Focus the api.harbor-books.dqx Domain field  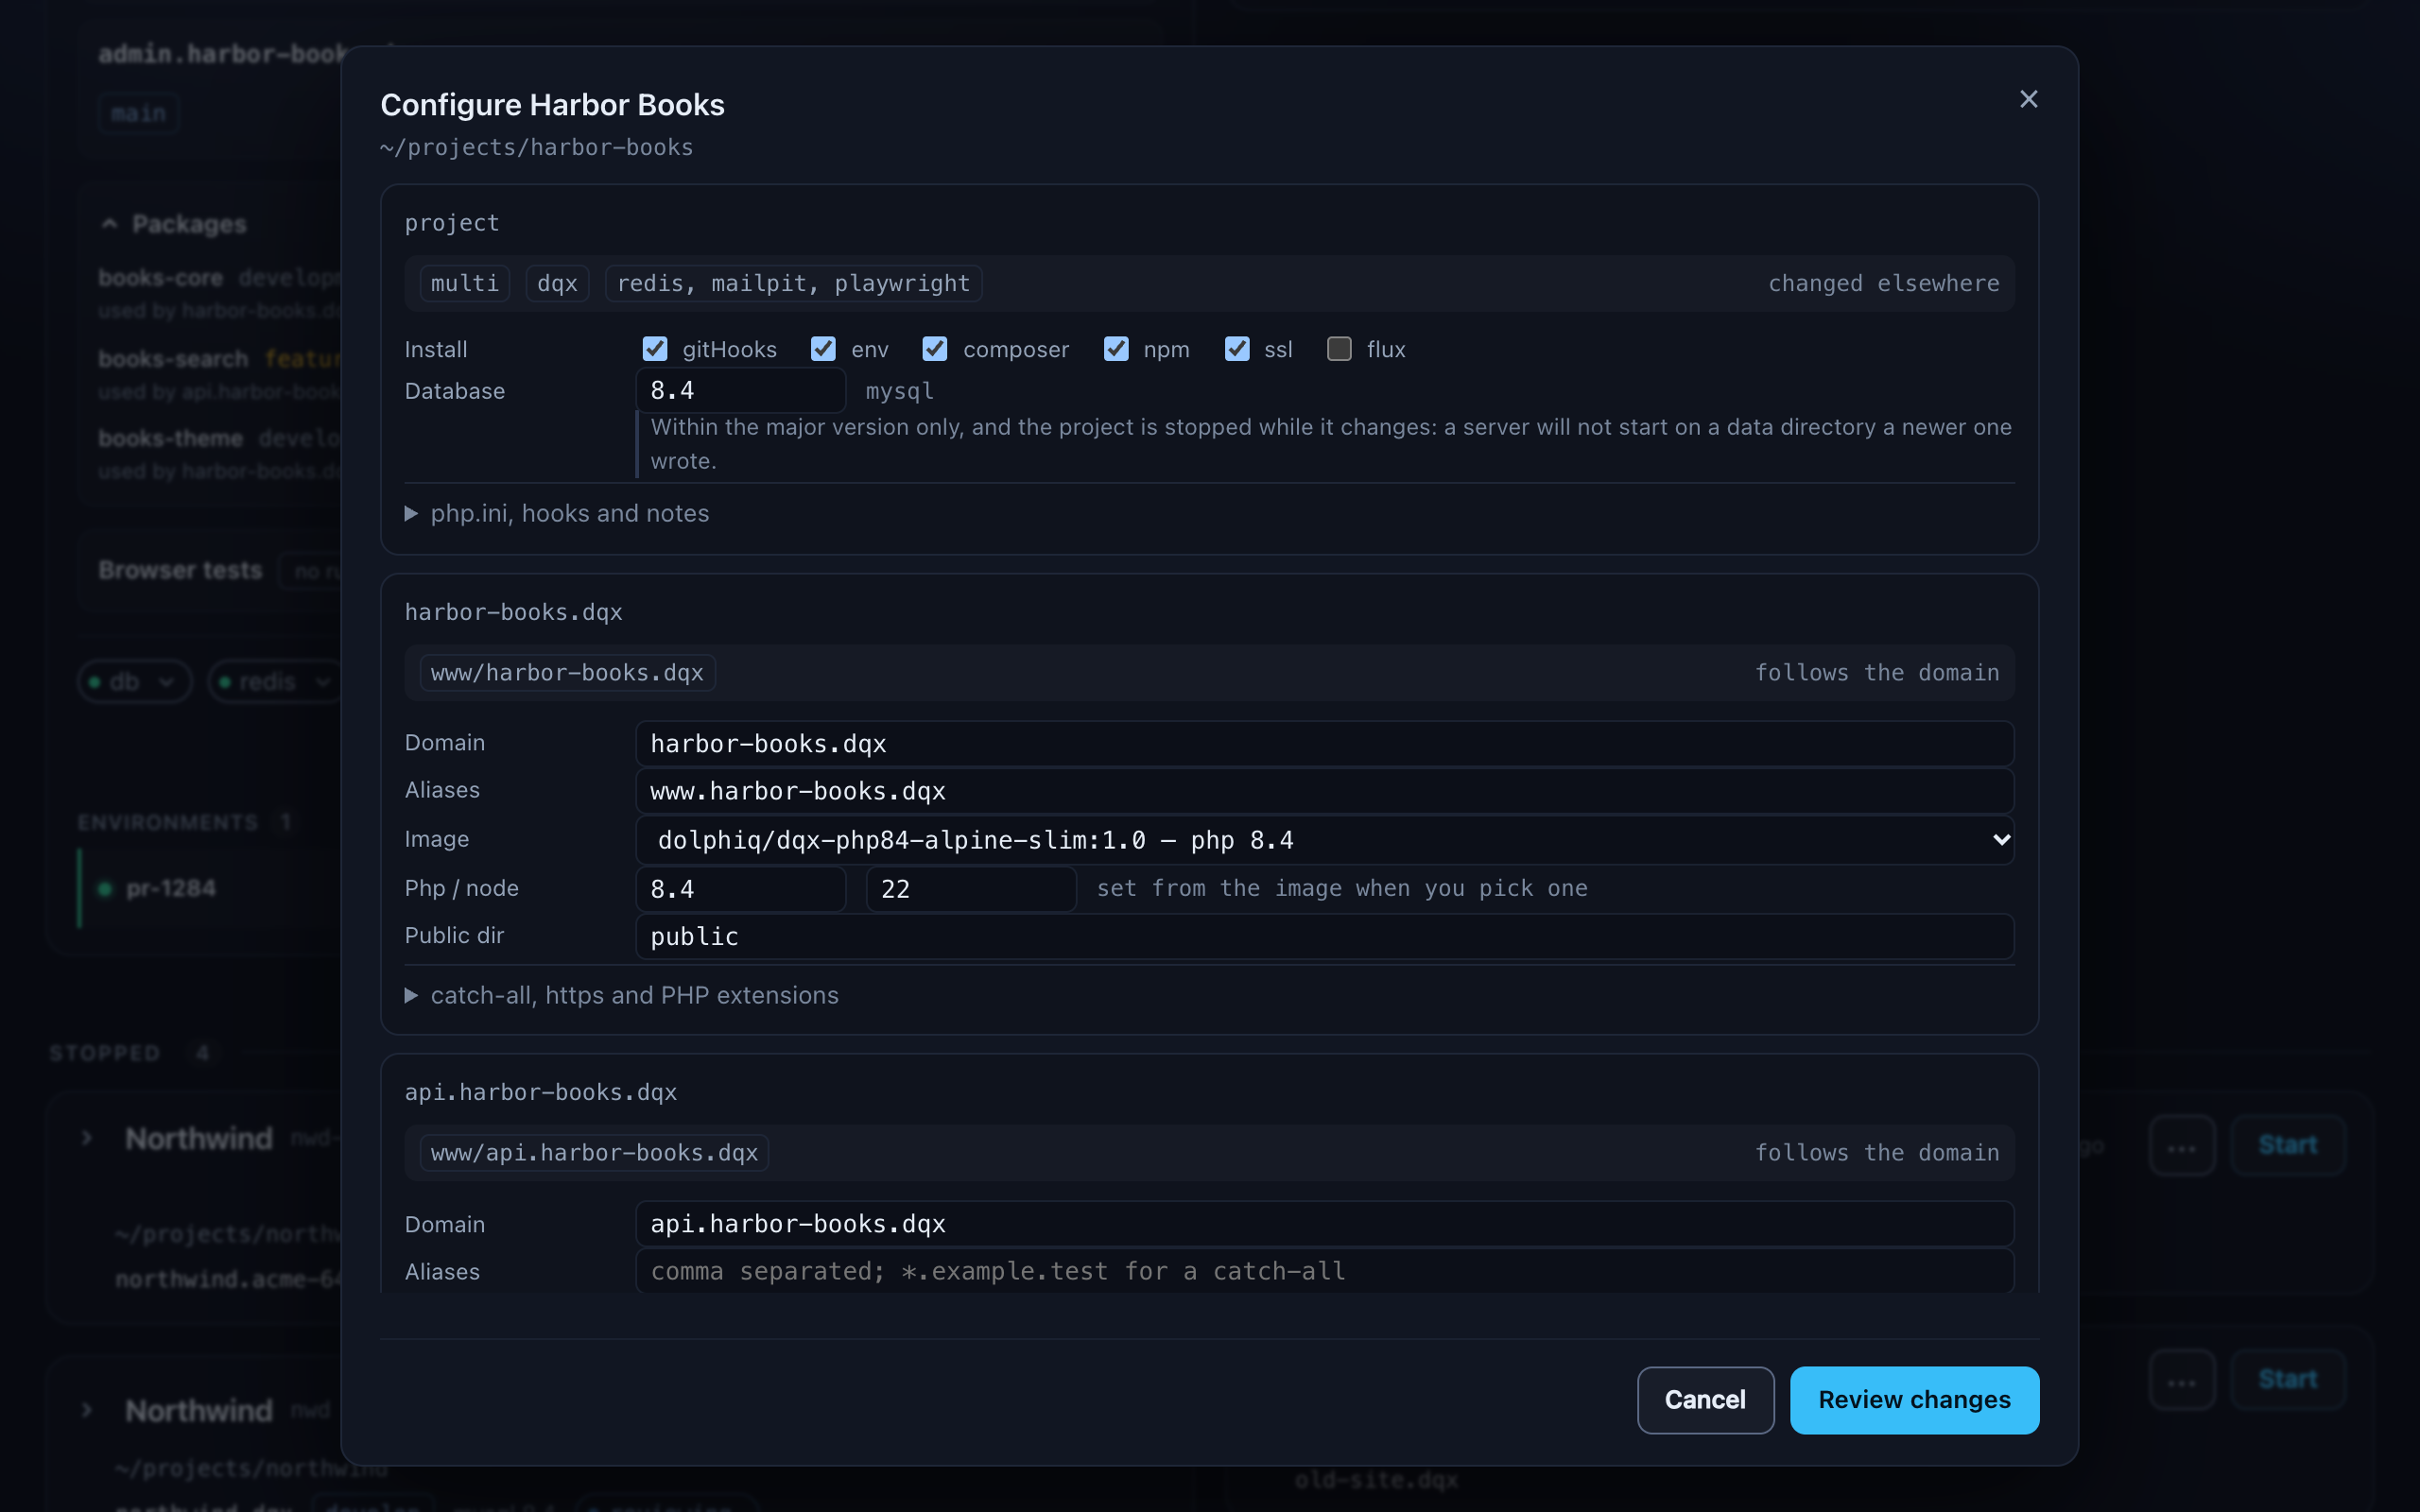pos(1325,1224)
